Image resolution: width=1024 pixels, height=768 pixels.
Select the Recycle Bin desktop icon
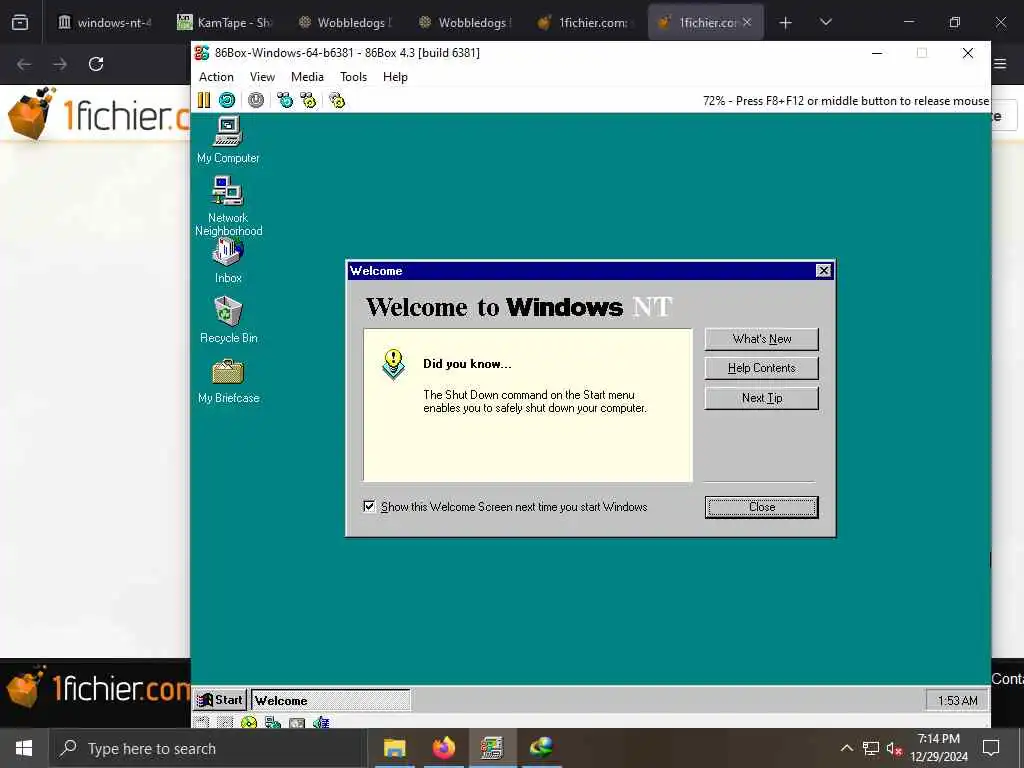pos(228,320)
